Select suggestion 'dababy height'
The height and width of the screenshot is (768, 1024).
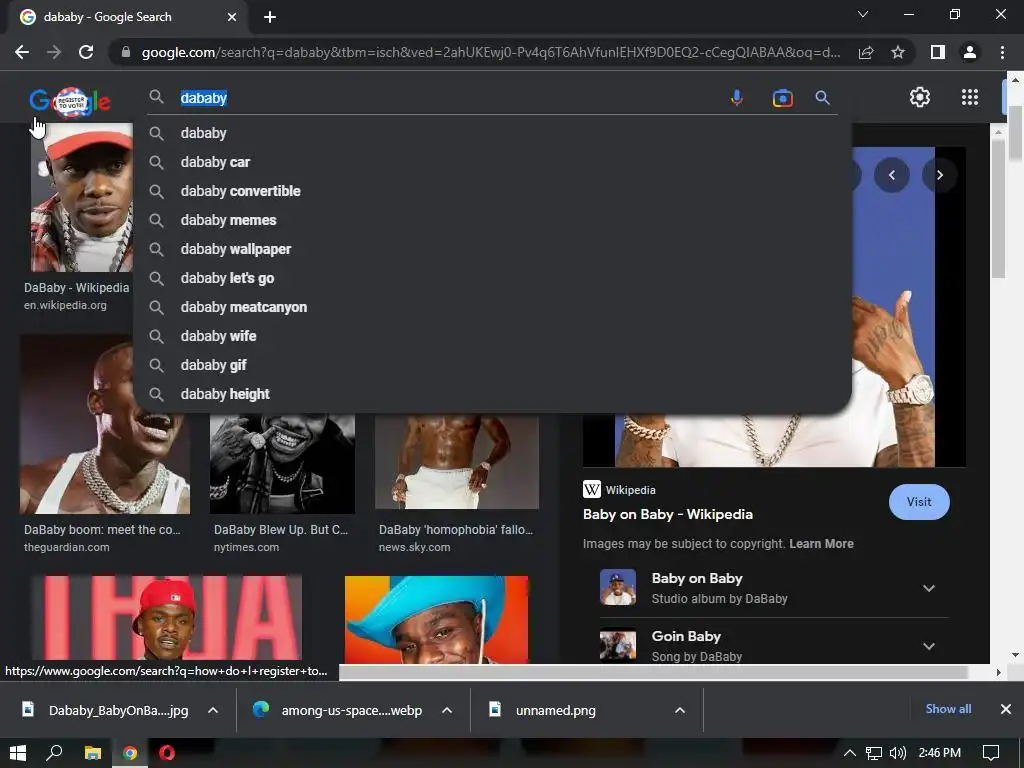pos(492,394)
